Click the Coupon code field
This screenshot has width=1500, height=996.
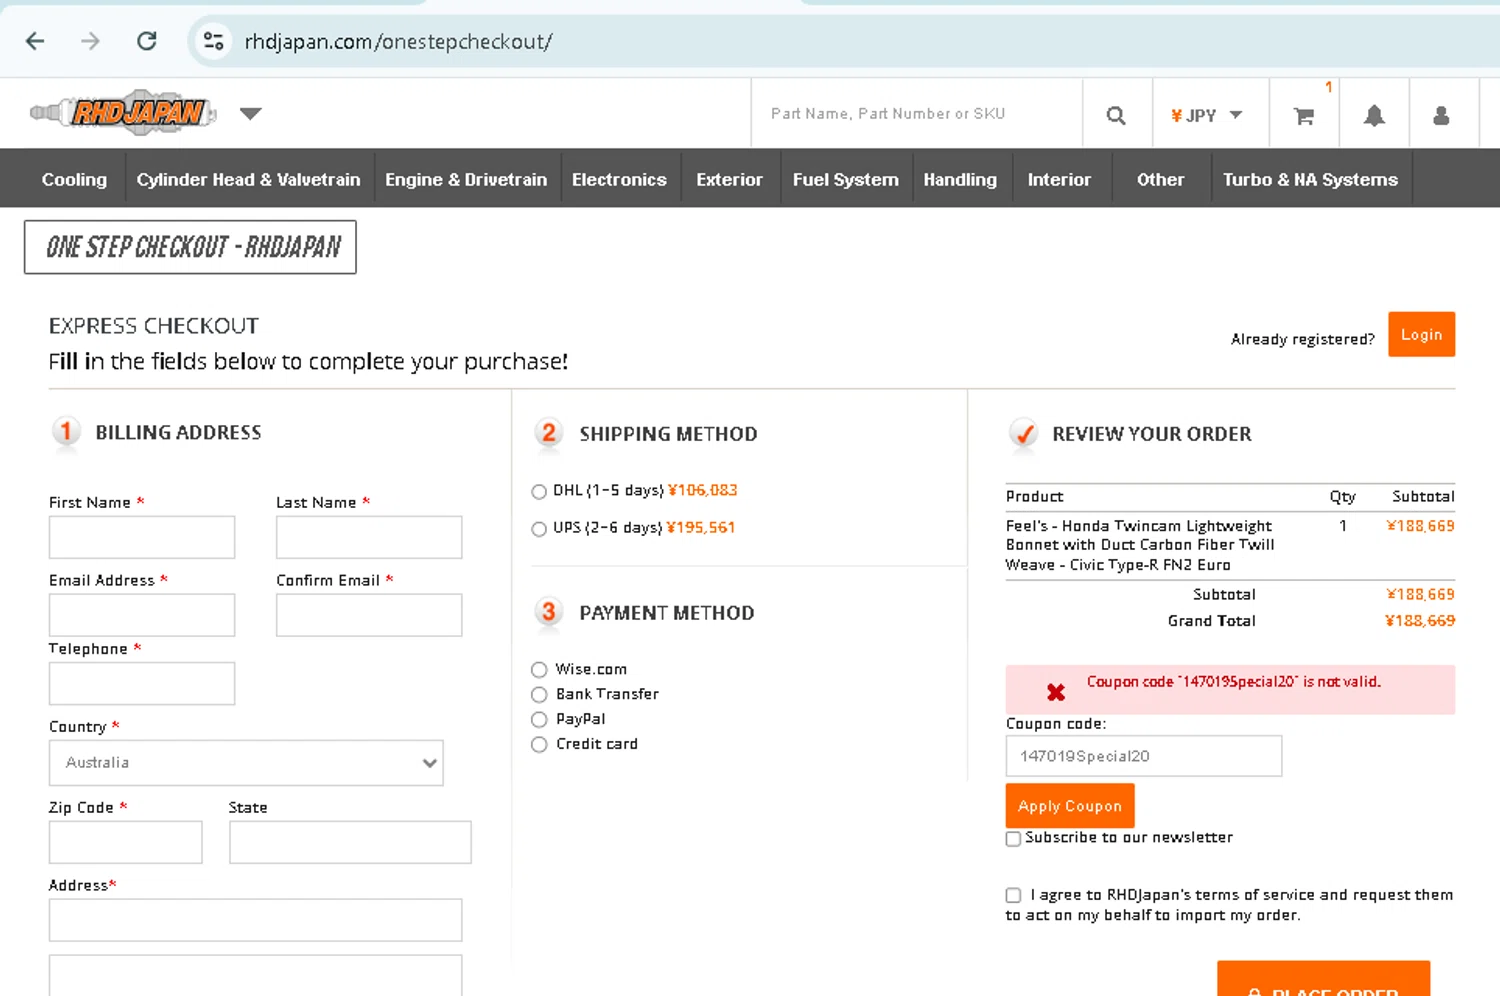(x=1144, y=756)
